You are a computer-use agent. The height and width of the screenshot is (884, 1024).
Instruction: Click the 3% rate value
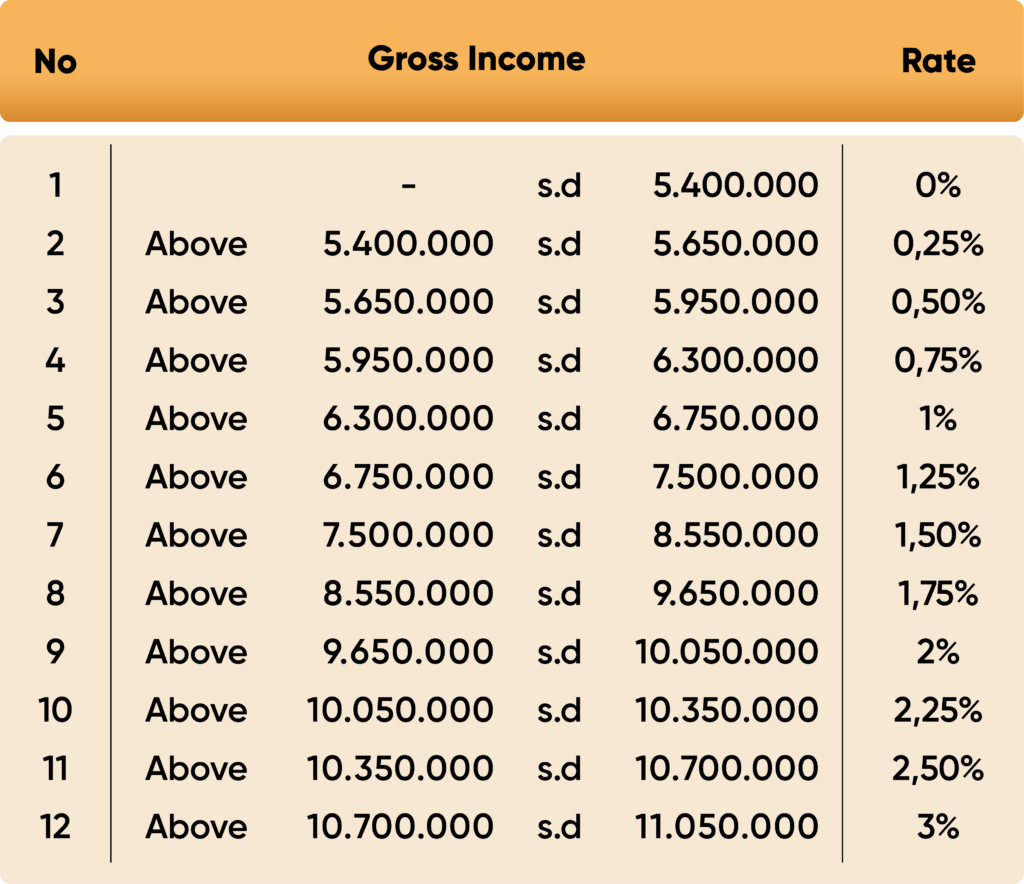937,827
